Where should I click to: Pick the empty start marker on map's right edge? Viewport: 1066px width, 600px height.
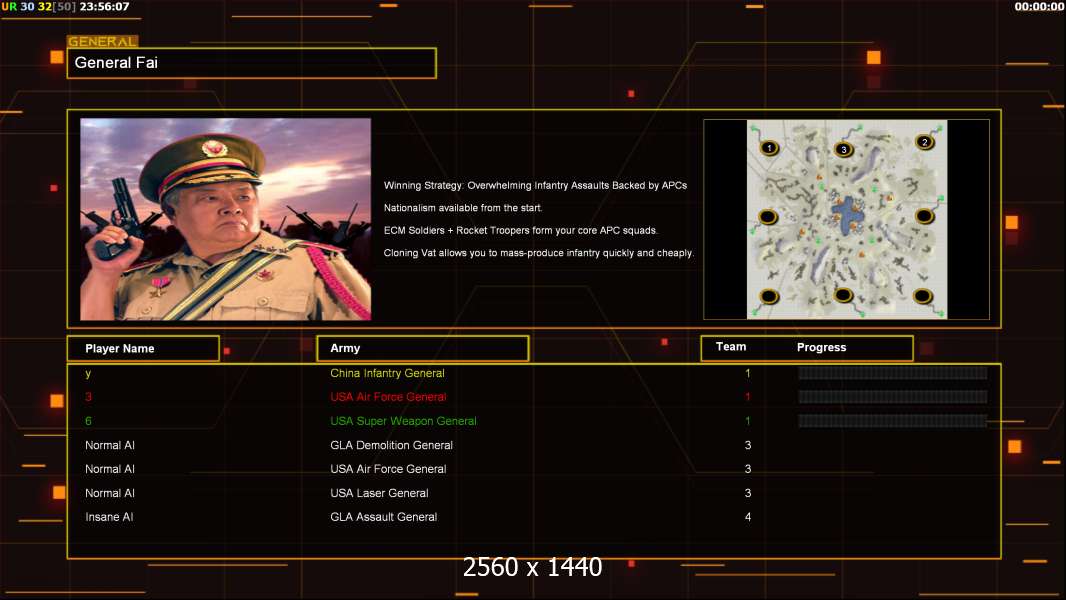tap(923, 216)
